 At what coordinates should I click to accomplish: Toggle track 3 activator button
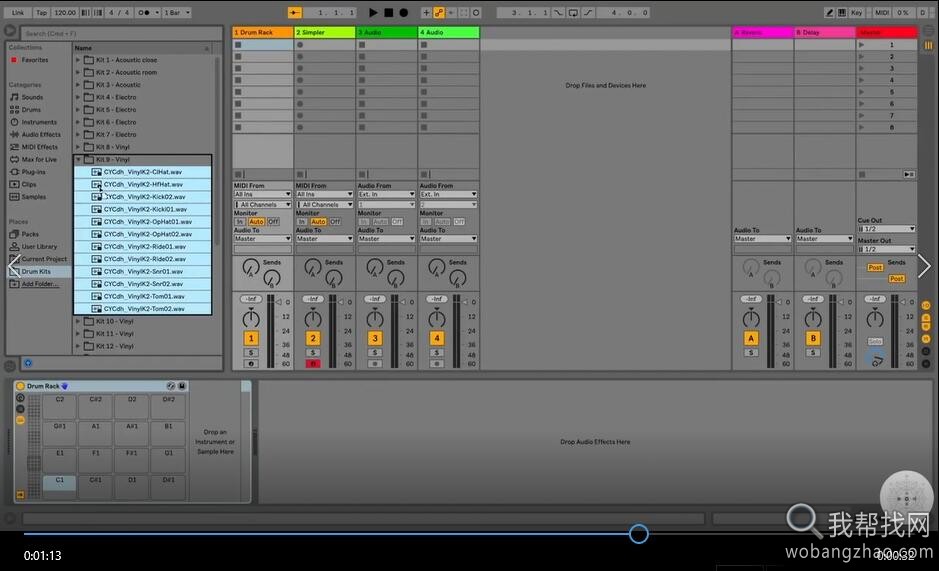375,338
